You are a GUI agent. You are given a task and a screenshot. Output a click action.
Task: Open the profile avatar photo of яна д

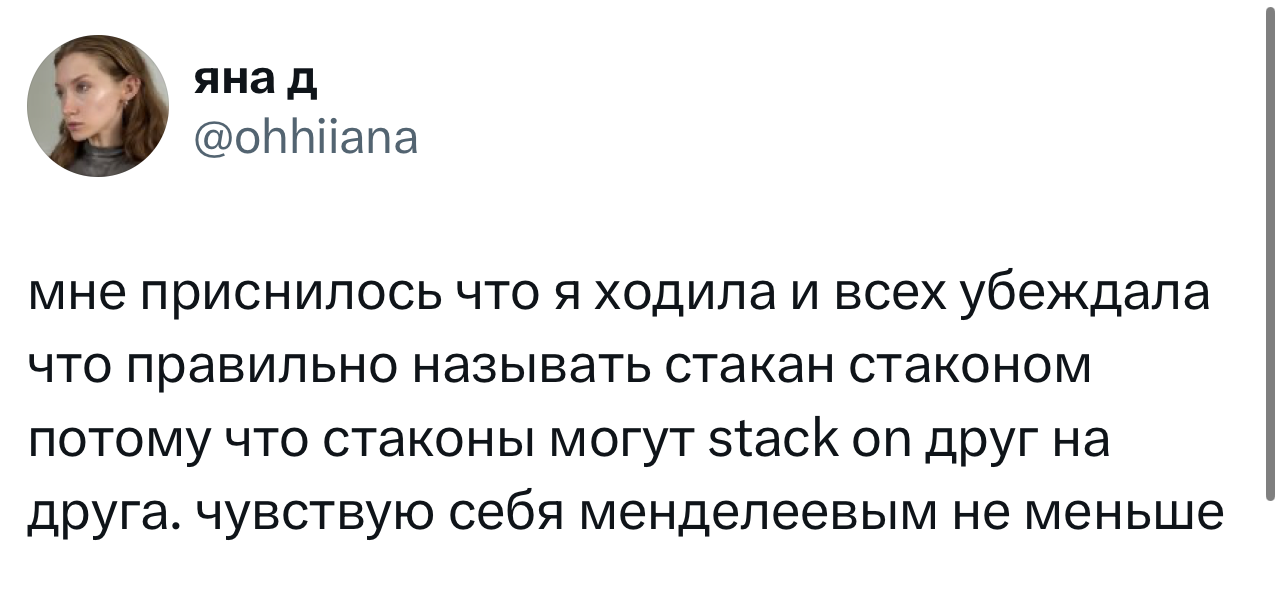[x=97, y=106]
